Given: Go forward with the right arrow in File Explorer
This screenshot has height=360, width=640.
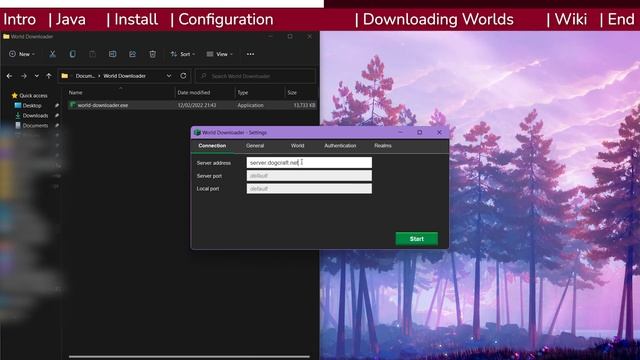Looking at the screenshot, I should point(24,76).
